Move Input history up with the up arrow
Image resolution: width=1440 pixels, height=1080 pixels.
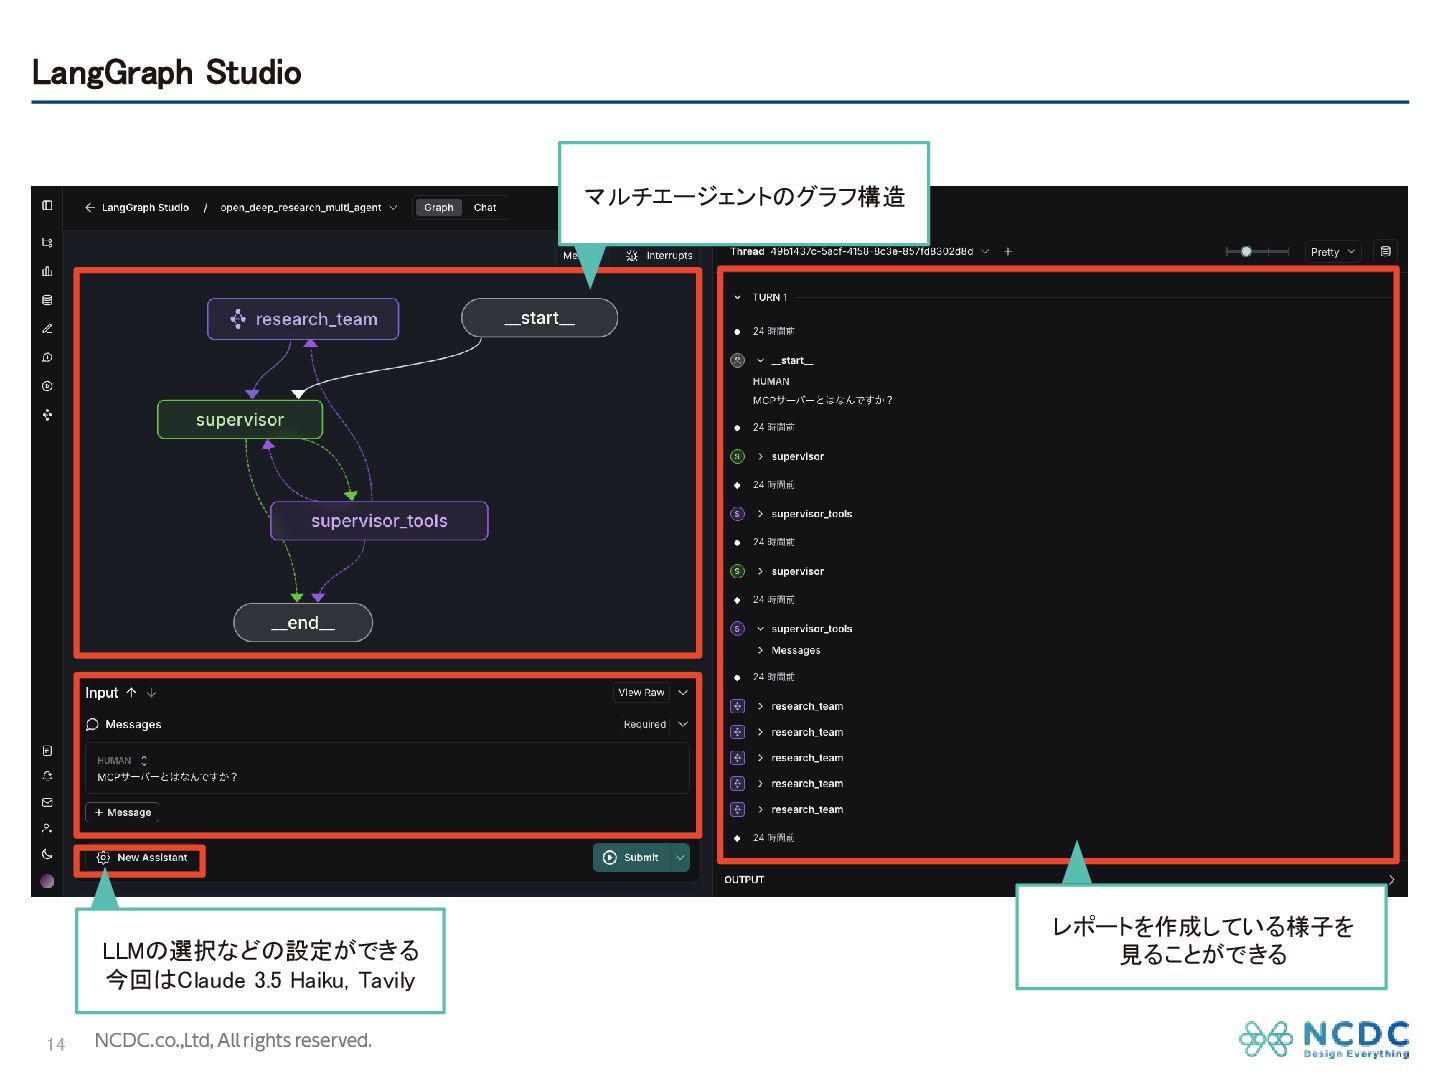131,692
